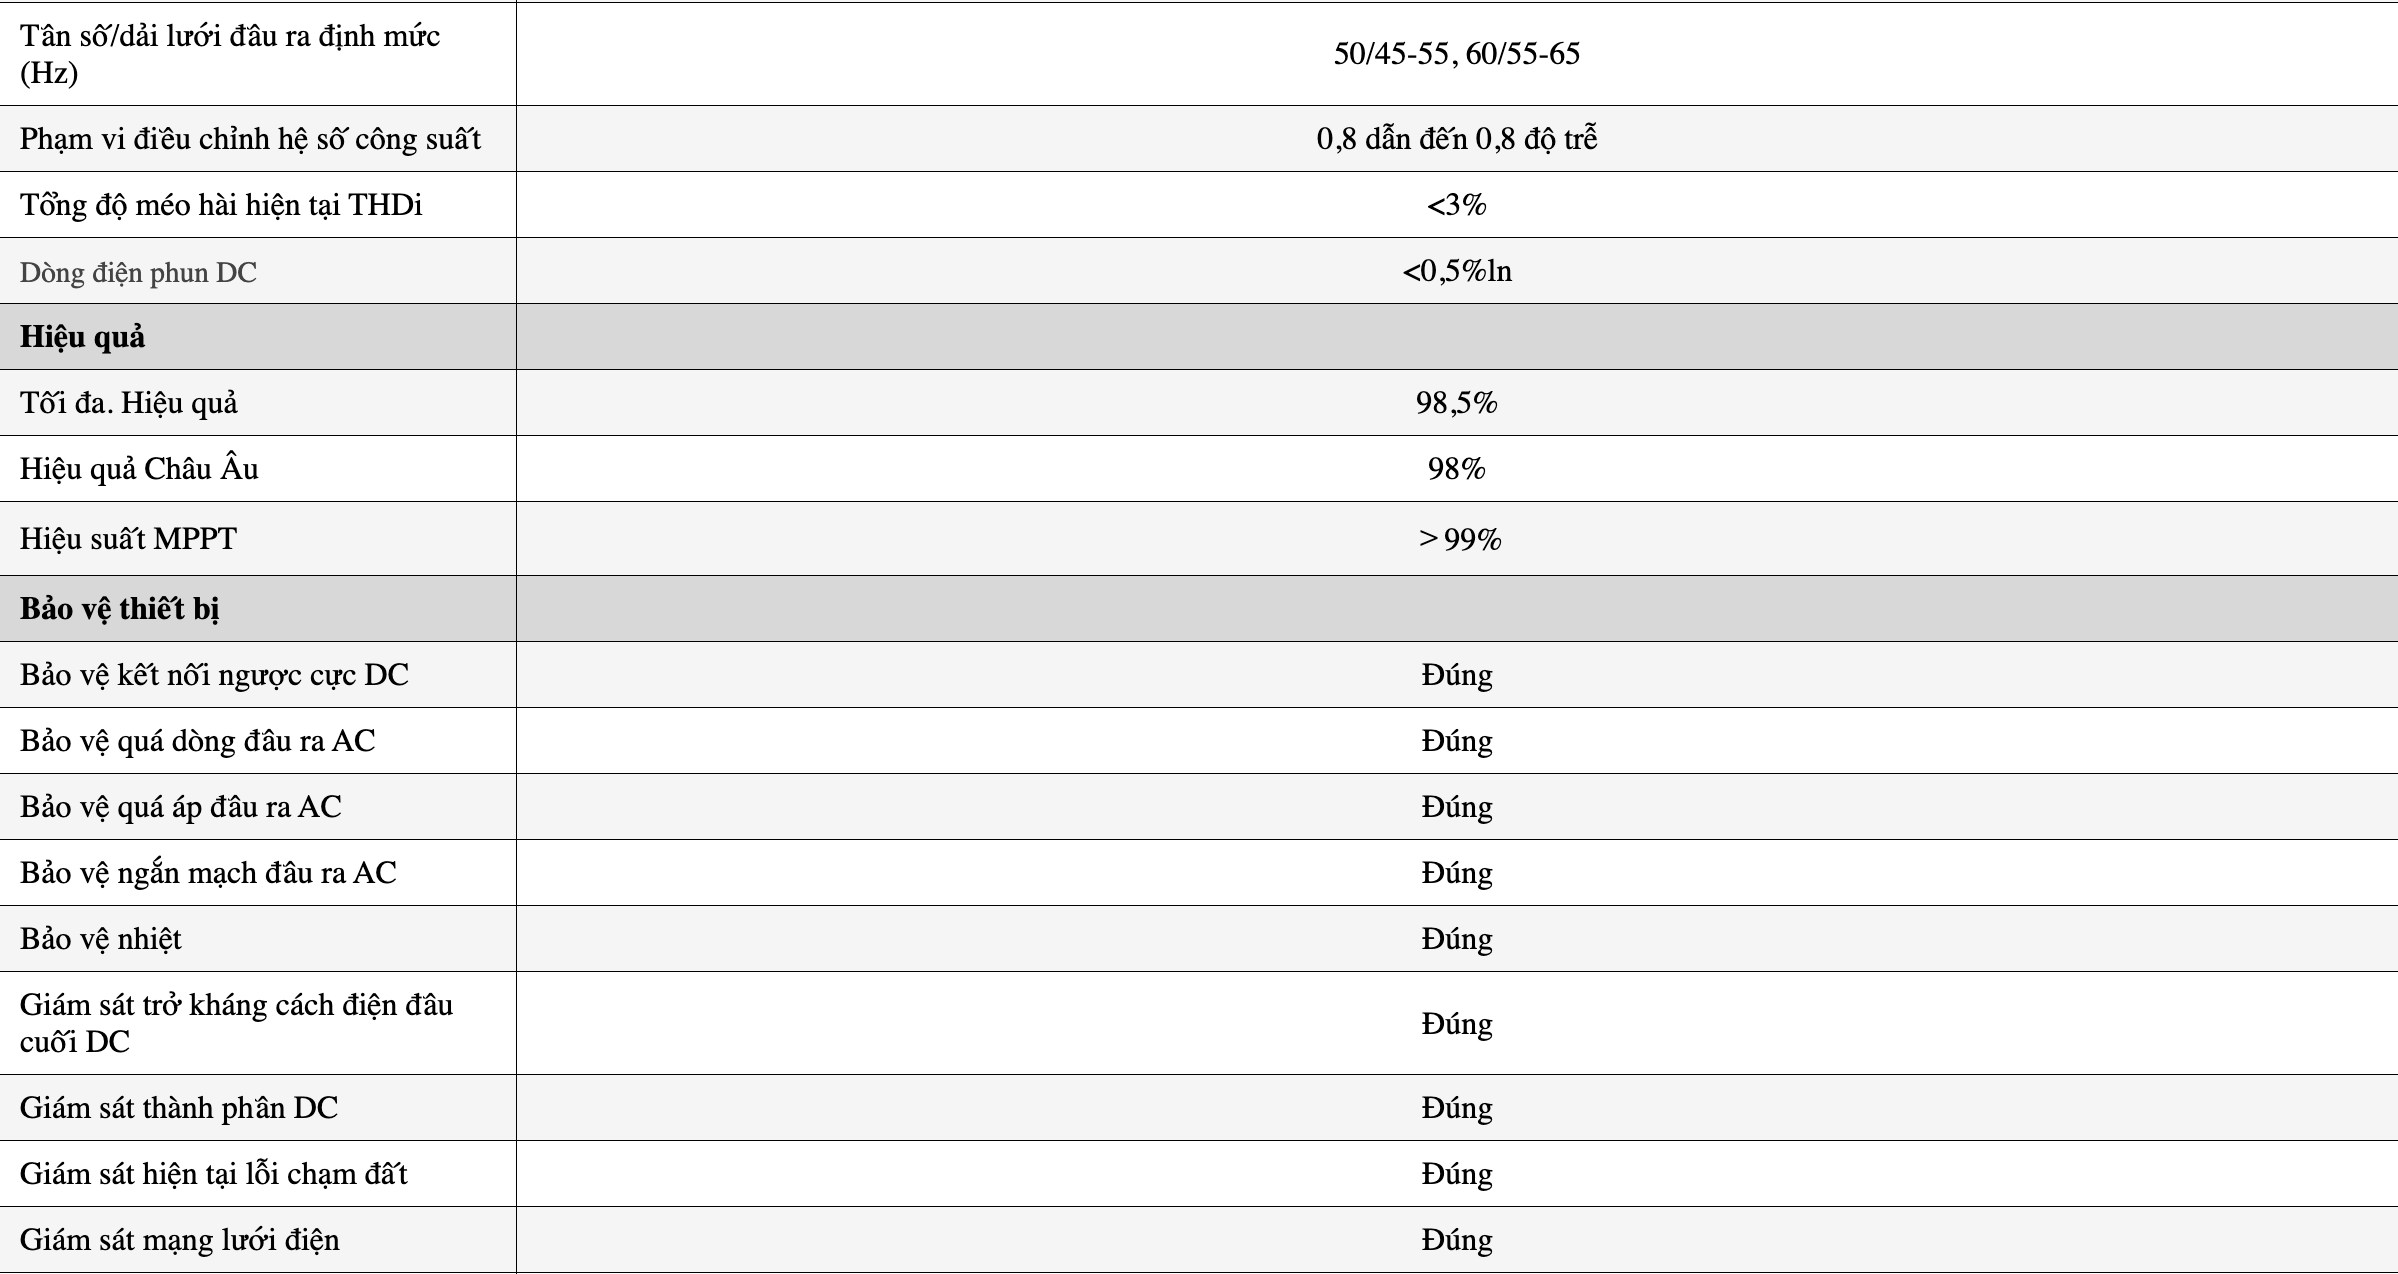Click Bảo vệ ngắn mạch đầu ra AC
Viewport: 2398px width, 1274px height.
[x=208, y=873]
